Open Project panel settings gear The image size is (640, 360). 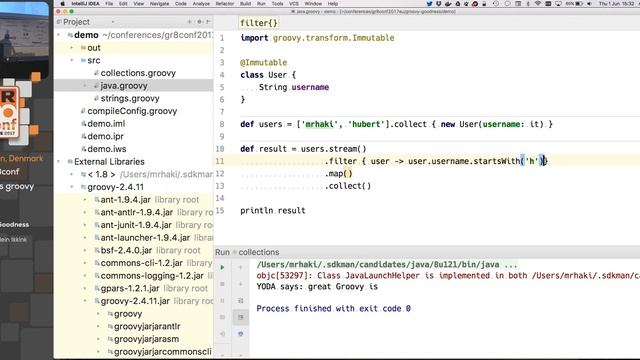[x=199, y=22]
